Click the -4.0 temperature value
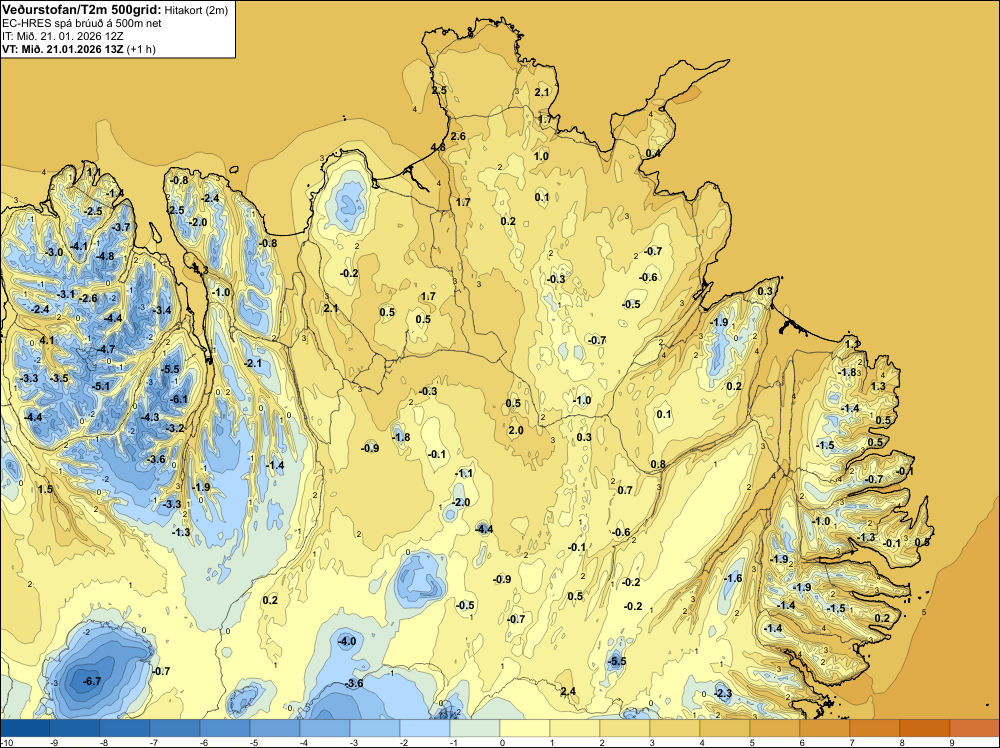This screenshot has height=748, width=1000. 347,642
